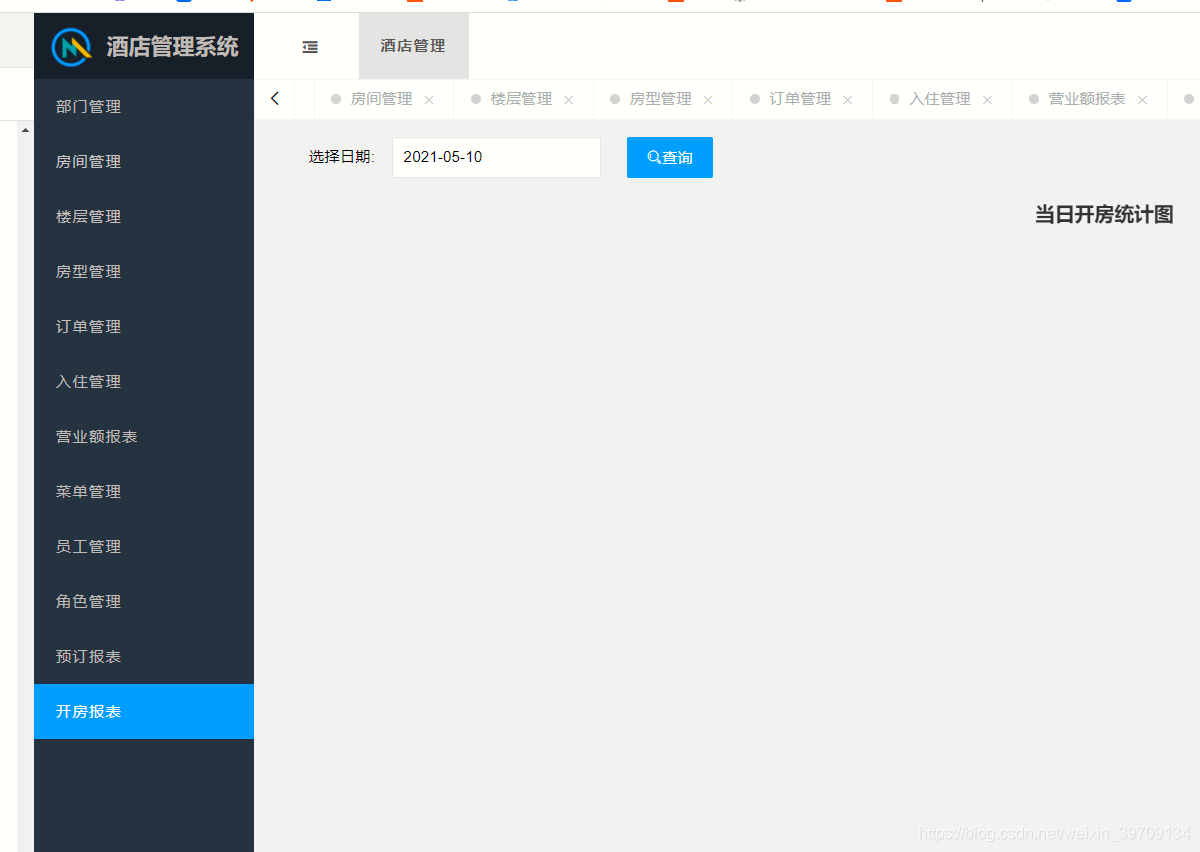Open 入住管理 in the sidebar
1200x852 pixels.
click(x=144, y=382)
